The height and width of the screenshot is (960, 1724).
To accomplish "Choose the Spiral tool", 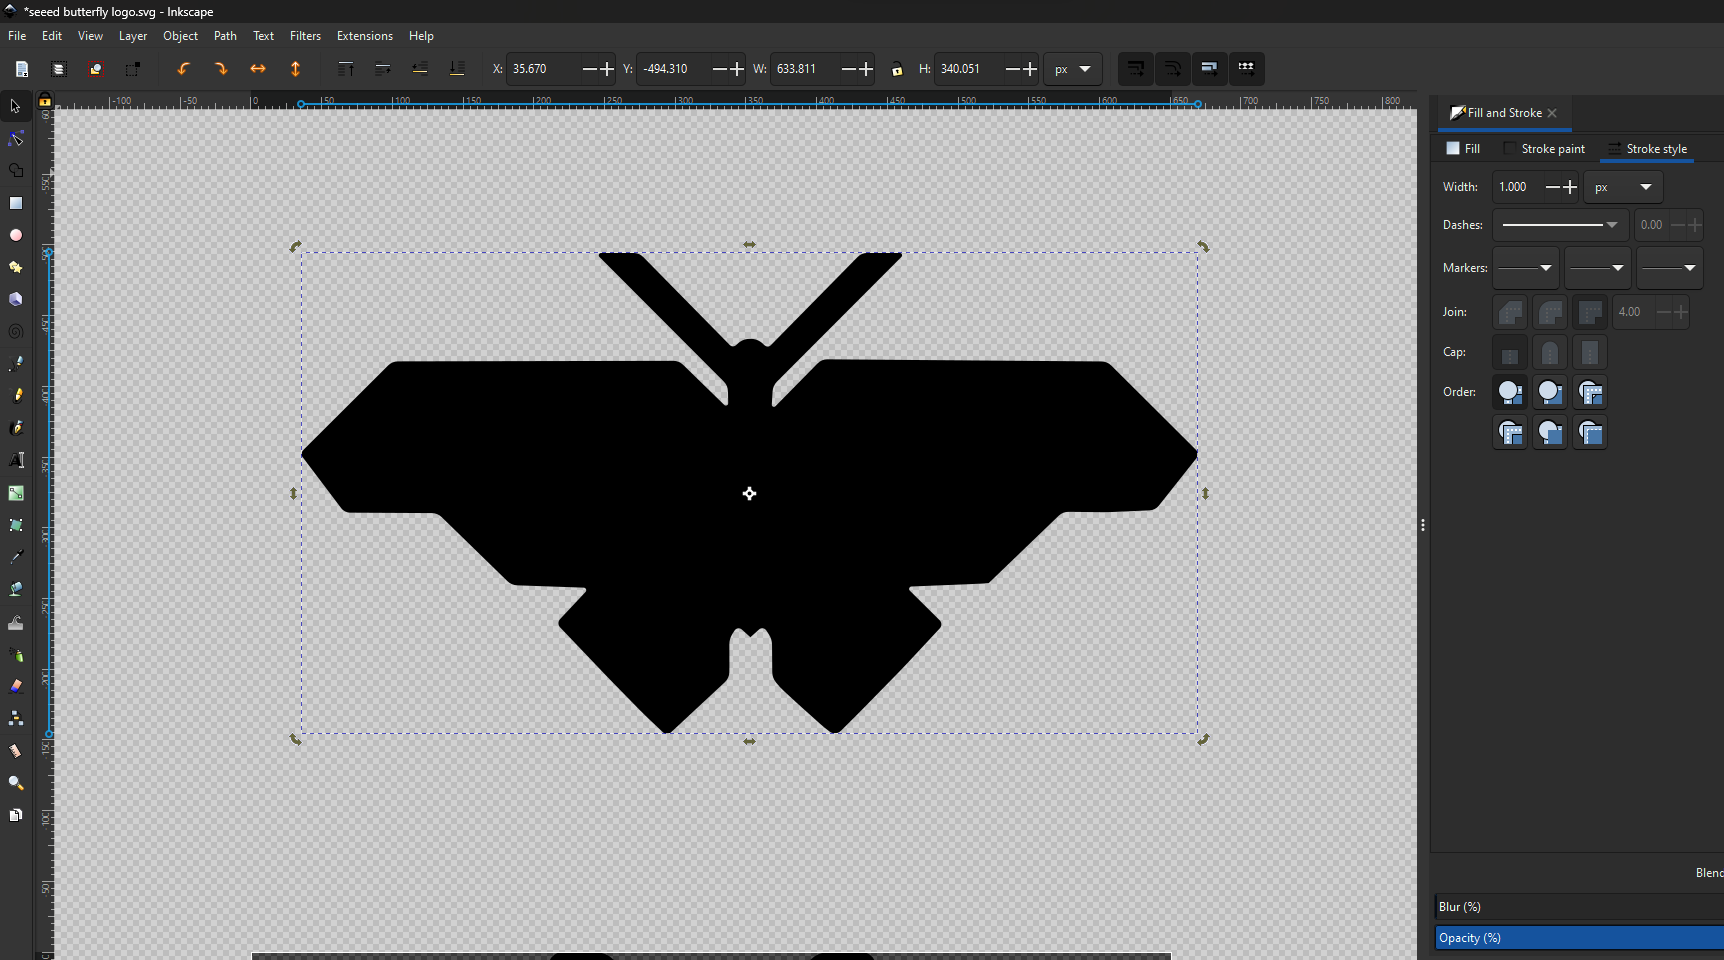I will point(16,331).
